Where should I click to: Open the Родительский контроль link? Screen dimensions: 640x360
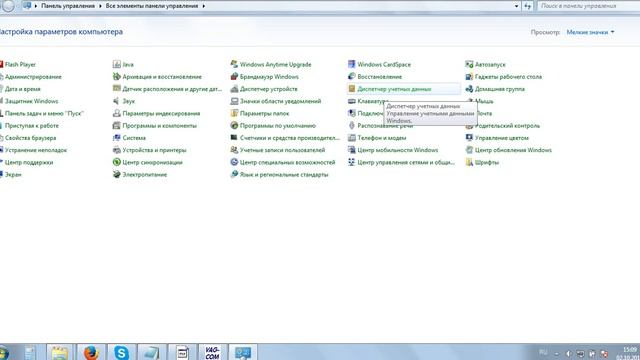(507, 126)
